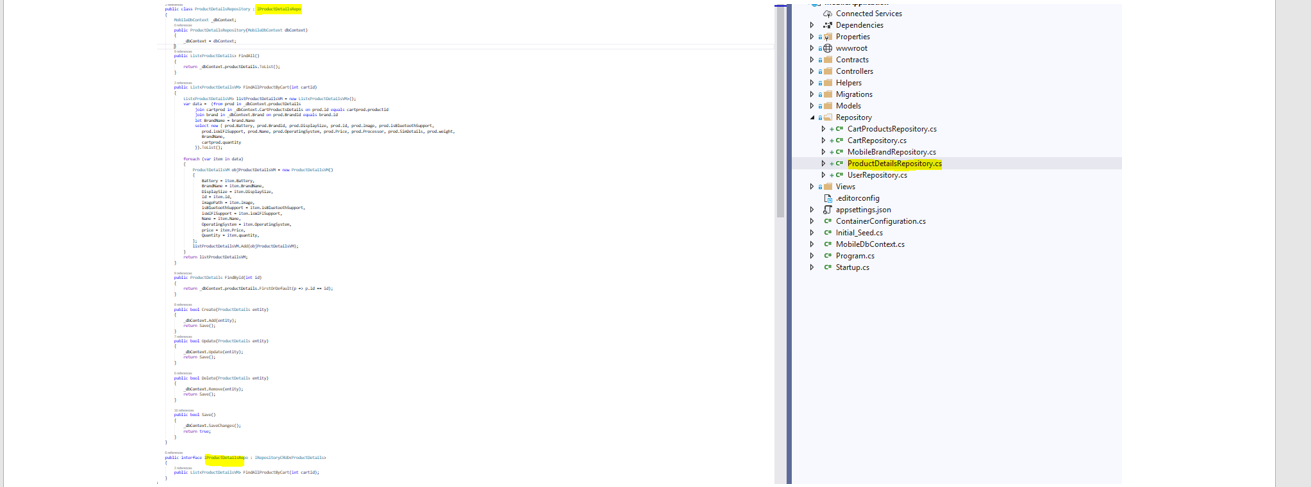
Task: Expand the Helpers folder
Action: click(812, 83)
